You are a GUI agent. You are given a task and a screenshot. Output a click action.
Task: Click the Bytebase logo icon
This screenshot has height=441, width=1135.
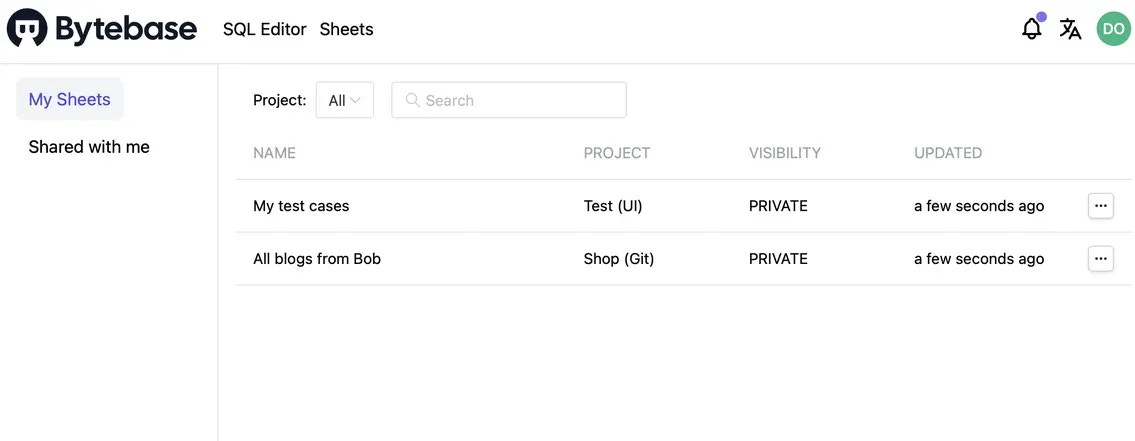click(x=27, y=29)
